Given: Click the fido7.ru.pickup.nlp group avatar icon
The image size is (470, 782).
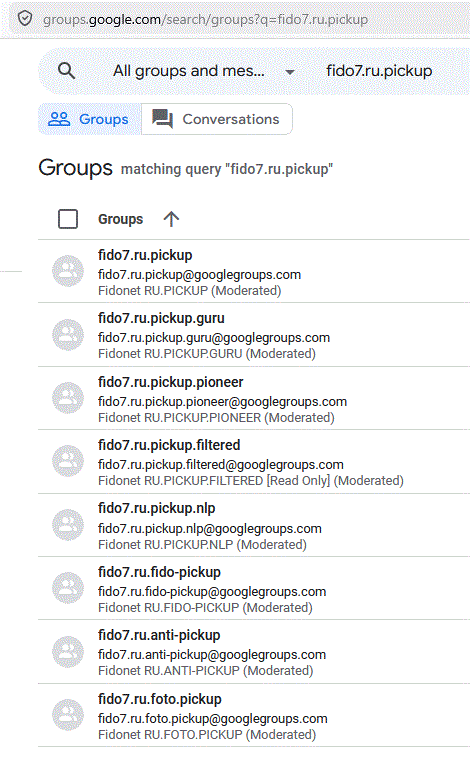Looking at the screenshot, I should [68, 525].
